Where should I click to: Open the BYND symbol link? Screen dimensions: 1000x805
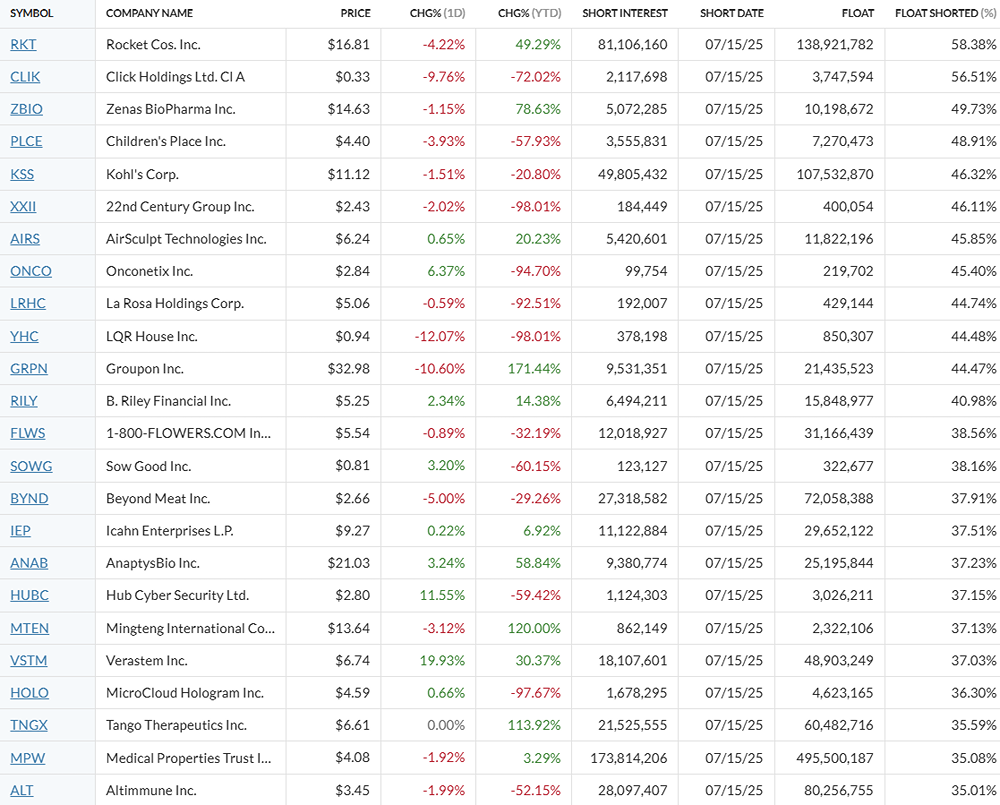pos(29,498)
